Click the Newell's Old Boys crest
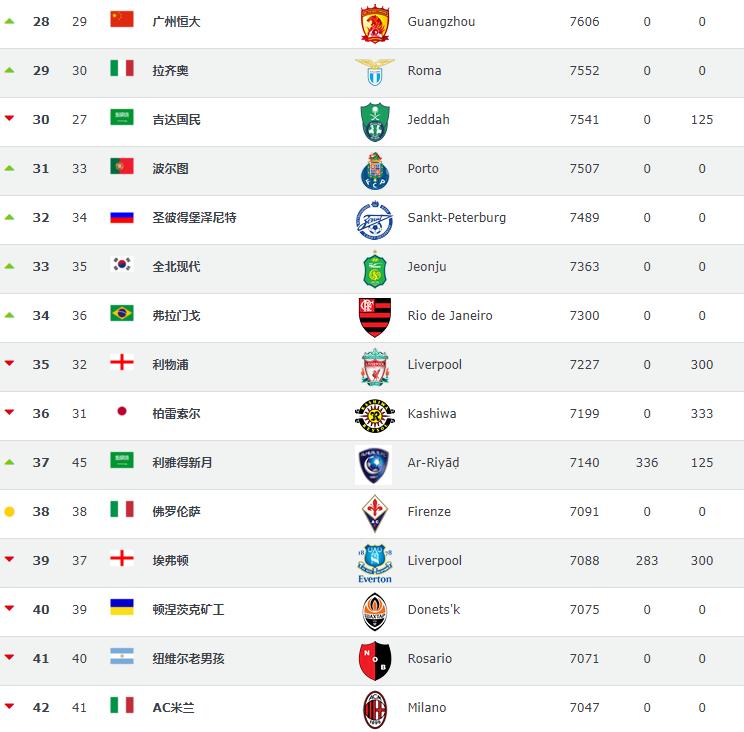Screen dimensions: 744x732 375,659
